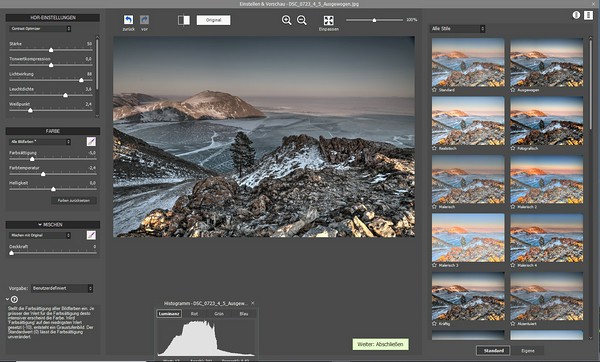This screenshot has height=362, width=600.
Task: Apply the Ausgewogen style thumbnail
Action: click(546, 62)
